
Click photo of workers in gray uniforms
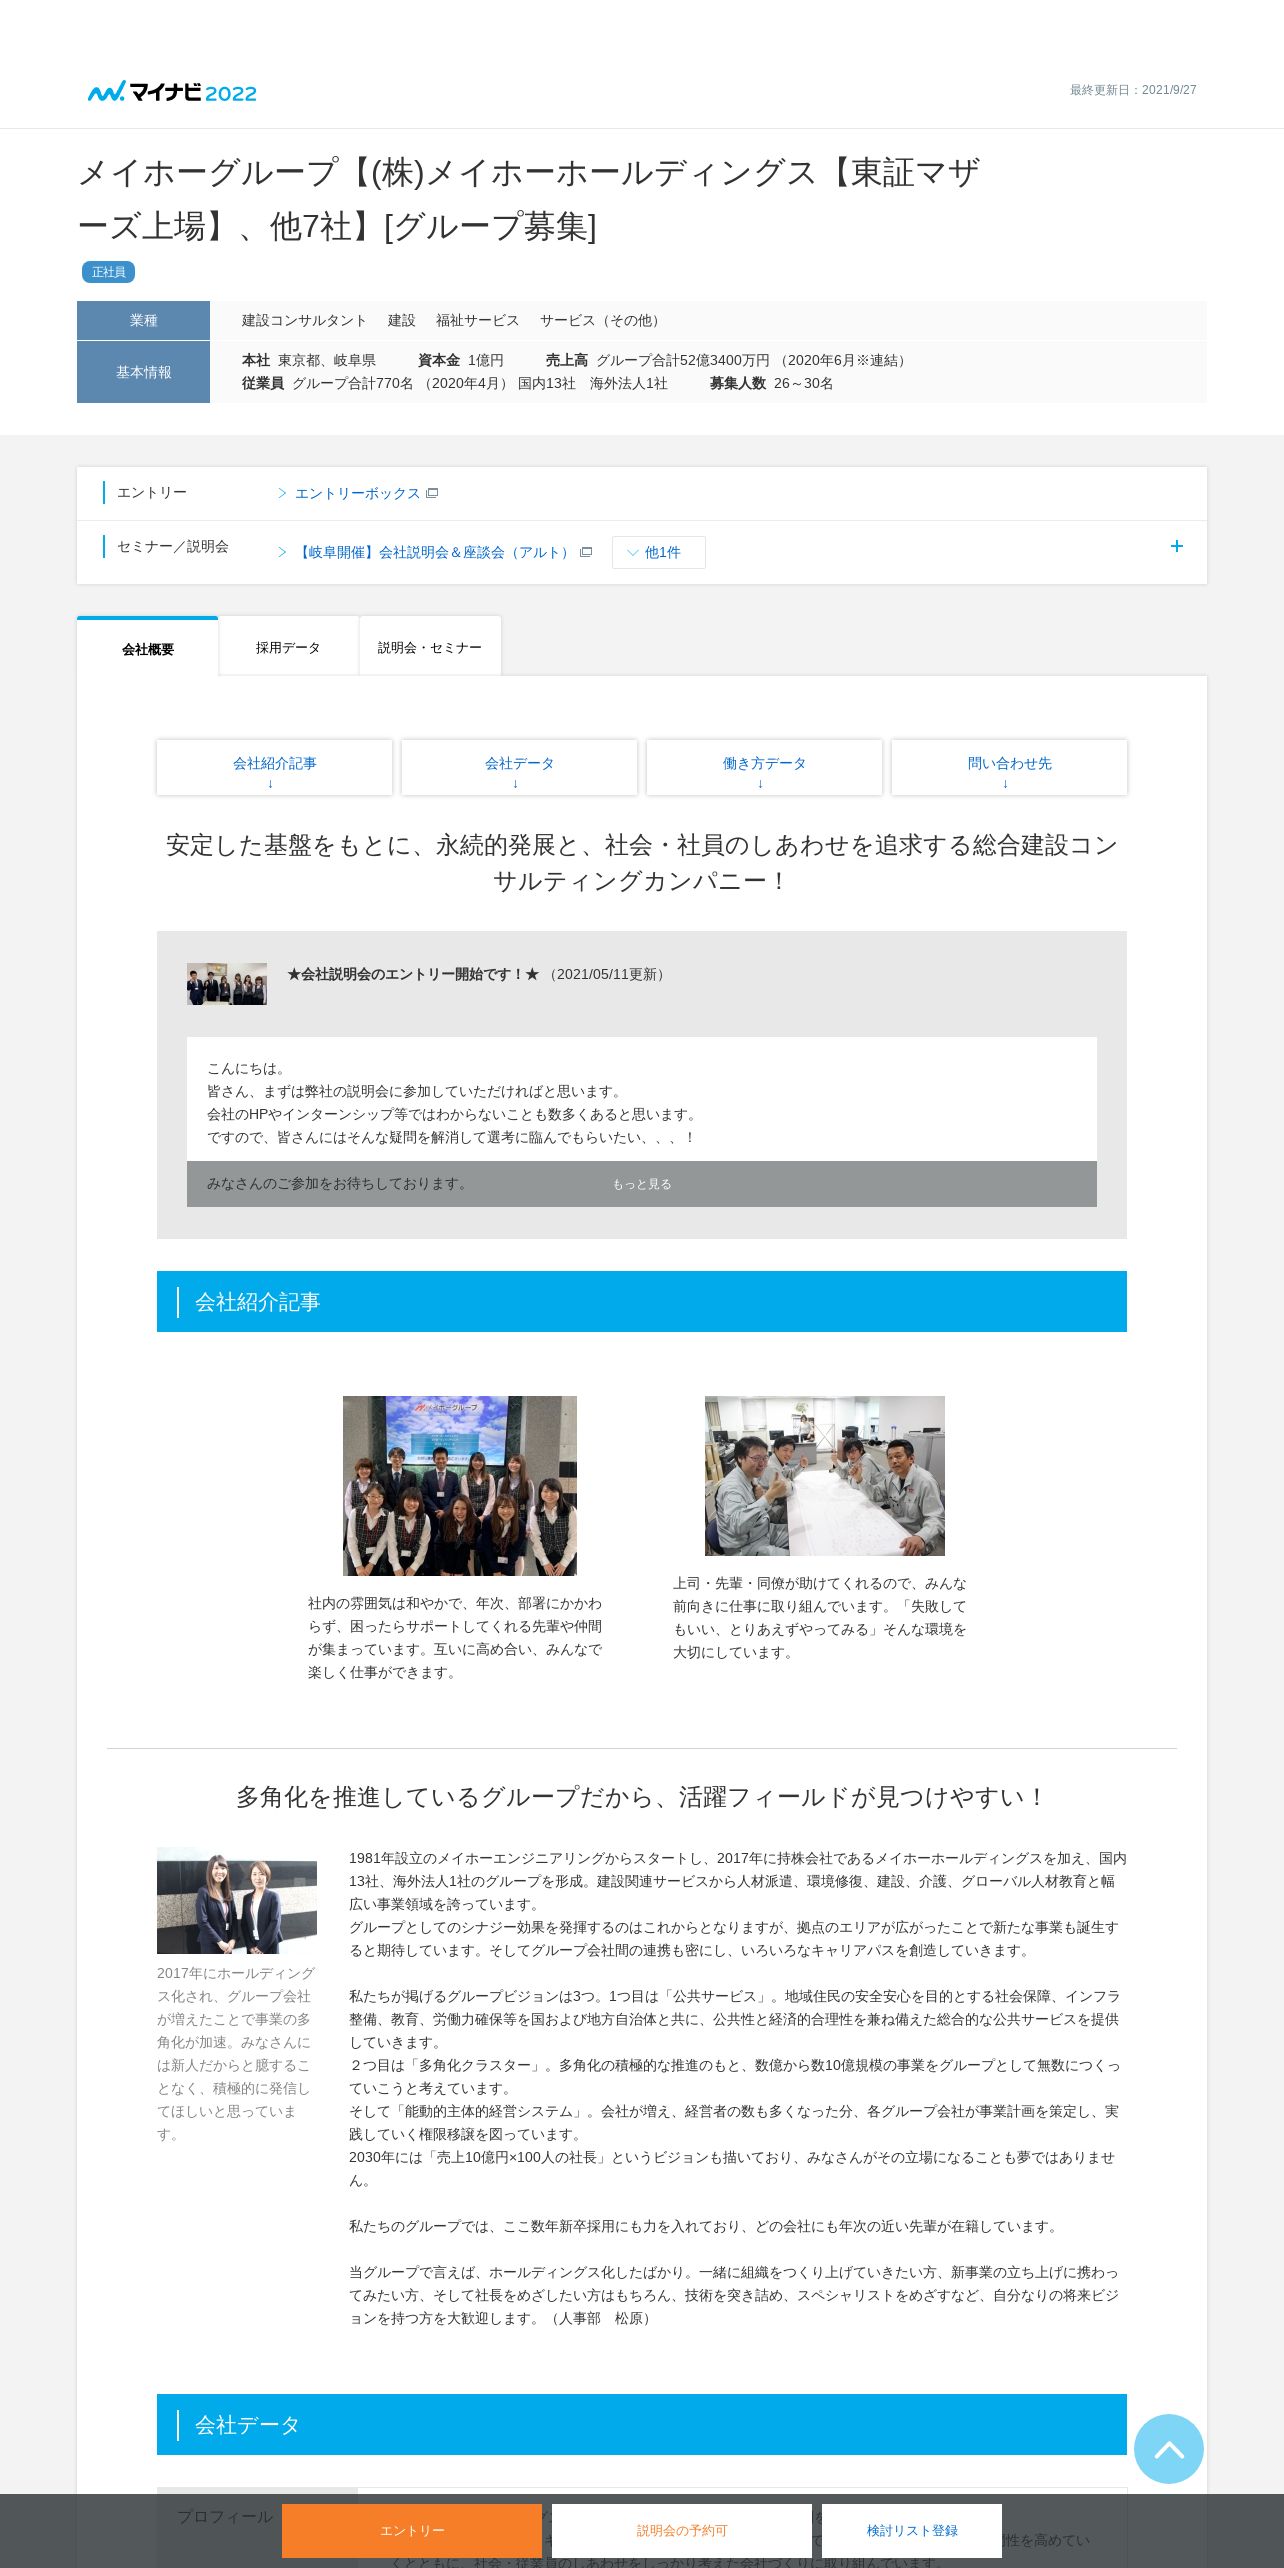[x=825, y=1476]
